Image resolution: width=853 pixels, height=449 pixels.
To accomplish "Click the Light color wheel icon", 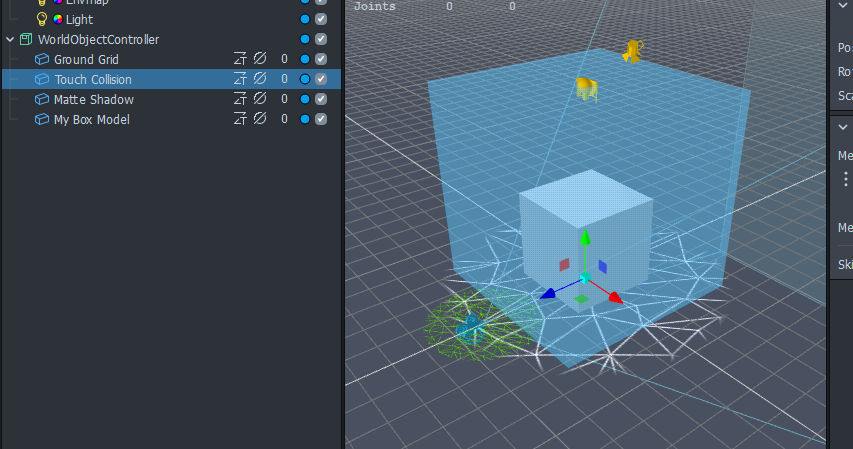I will (x=58, y=20).
